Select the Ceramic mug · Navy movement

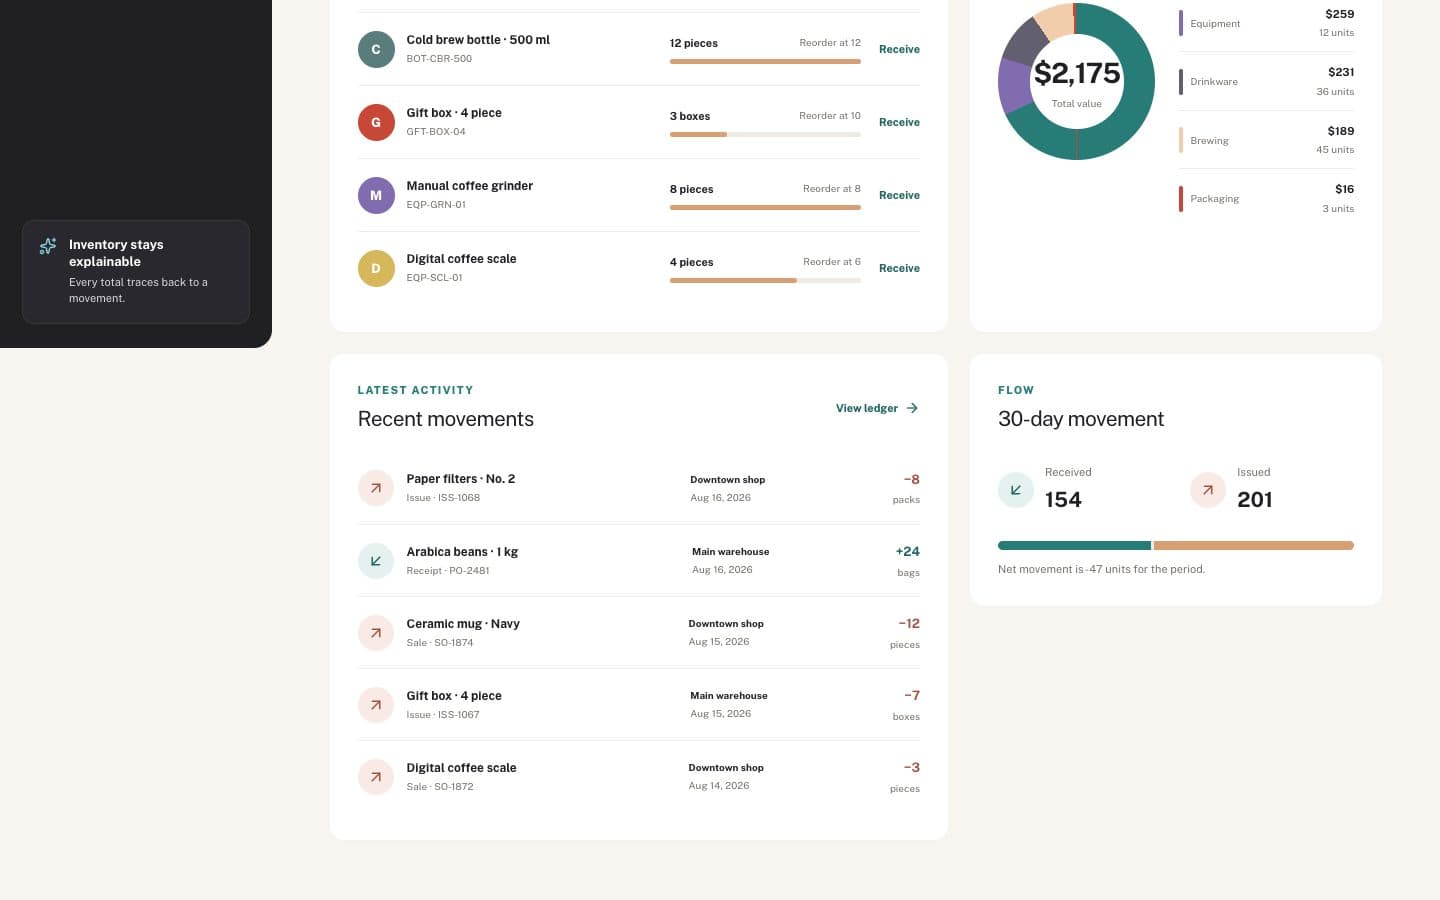coord(639,633)
